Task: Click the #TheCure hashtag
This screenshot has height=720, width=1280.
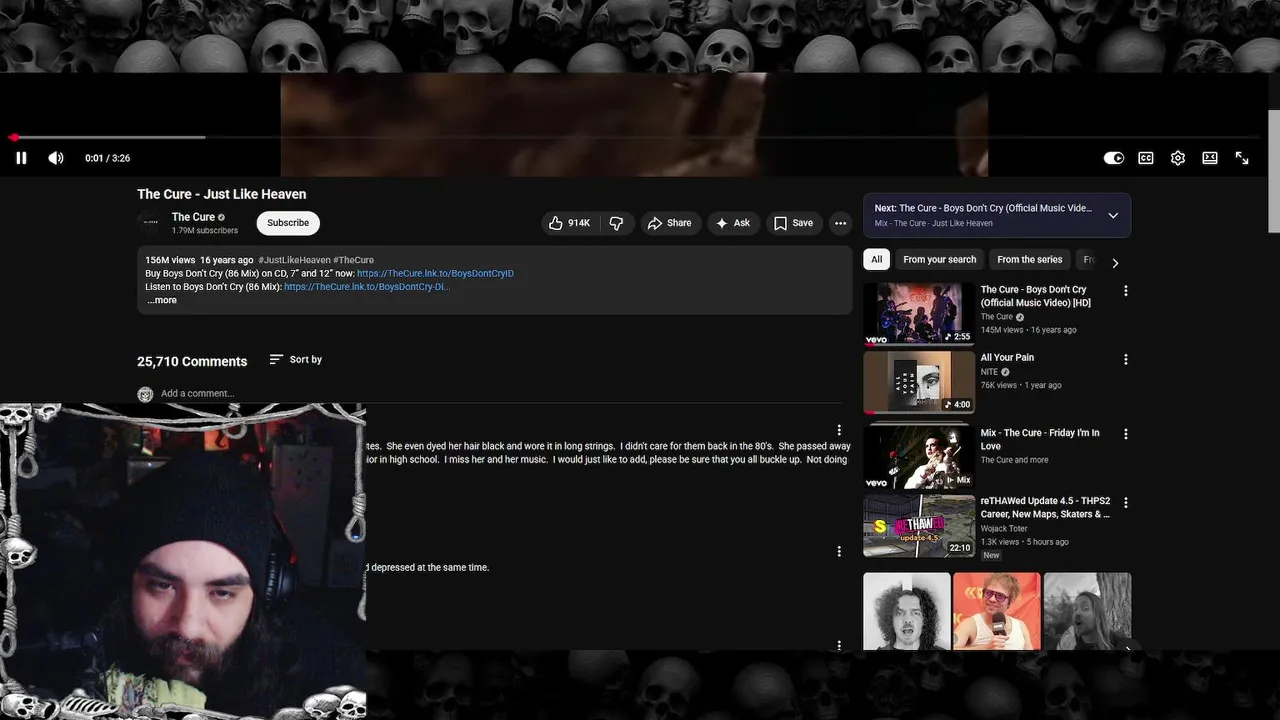Action: point(354,260)
